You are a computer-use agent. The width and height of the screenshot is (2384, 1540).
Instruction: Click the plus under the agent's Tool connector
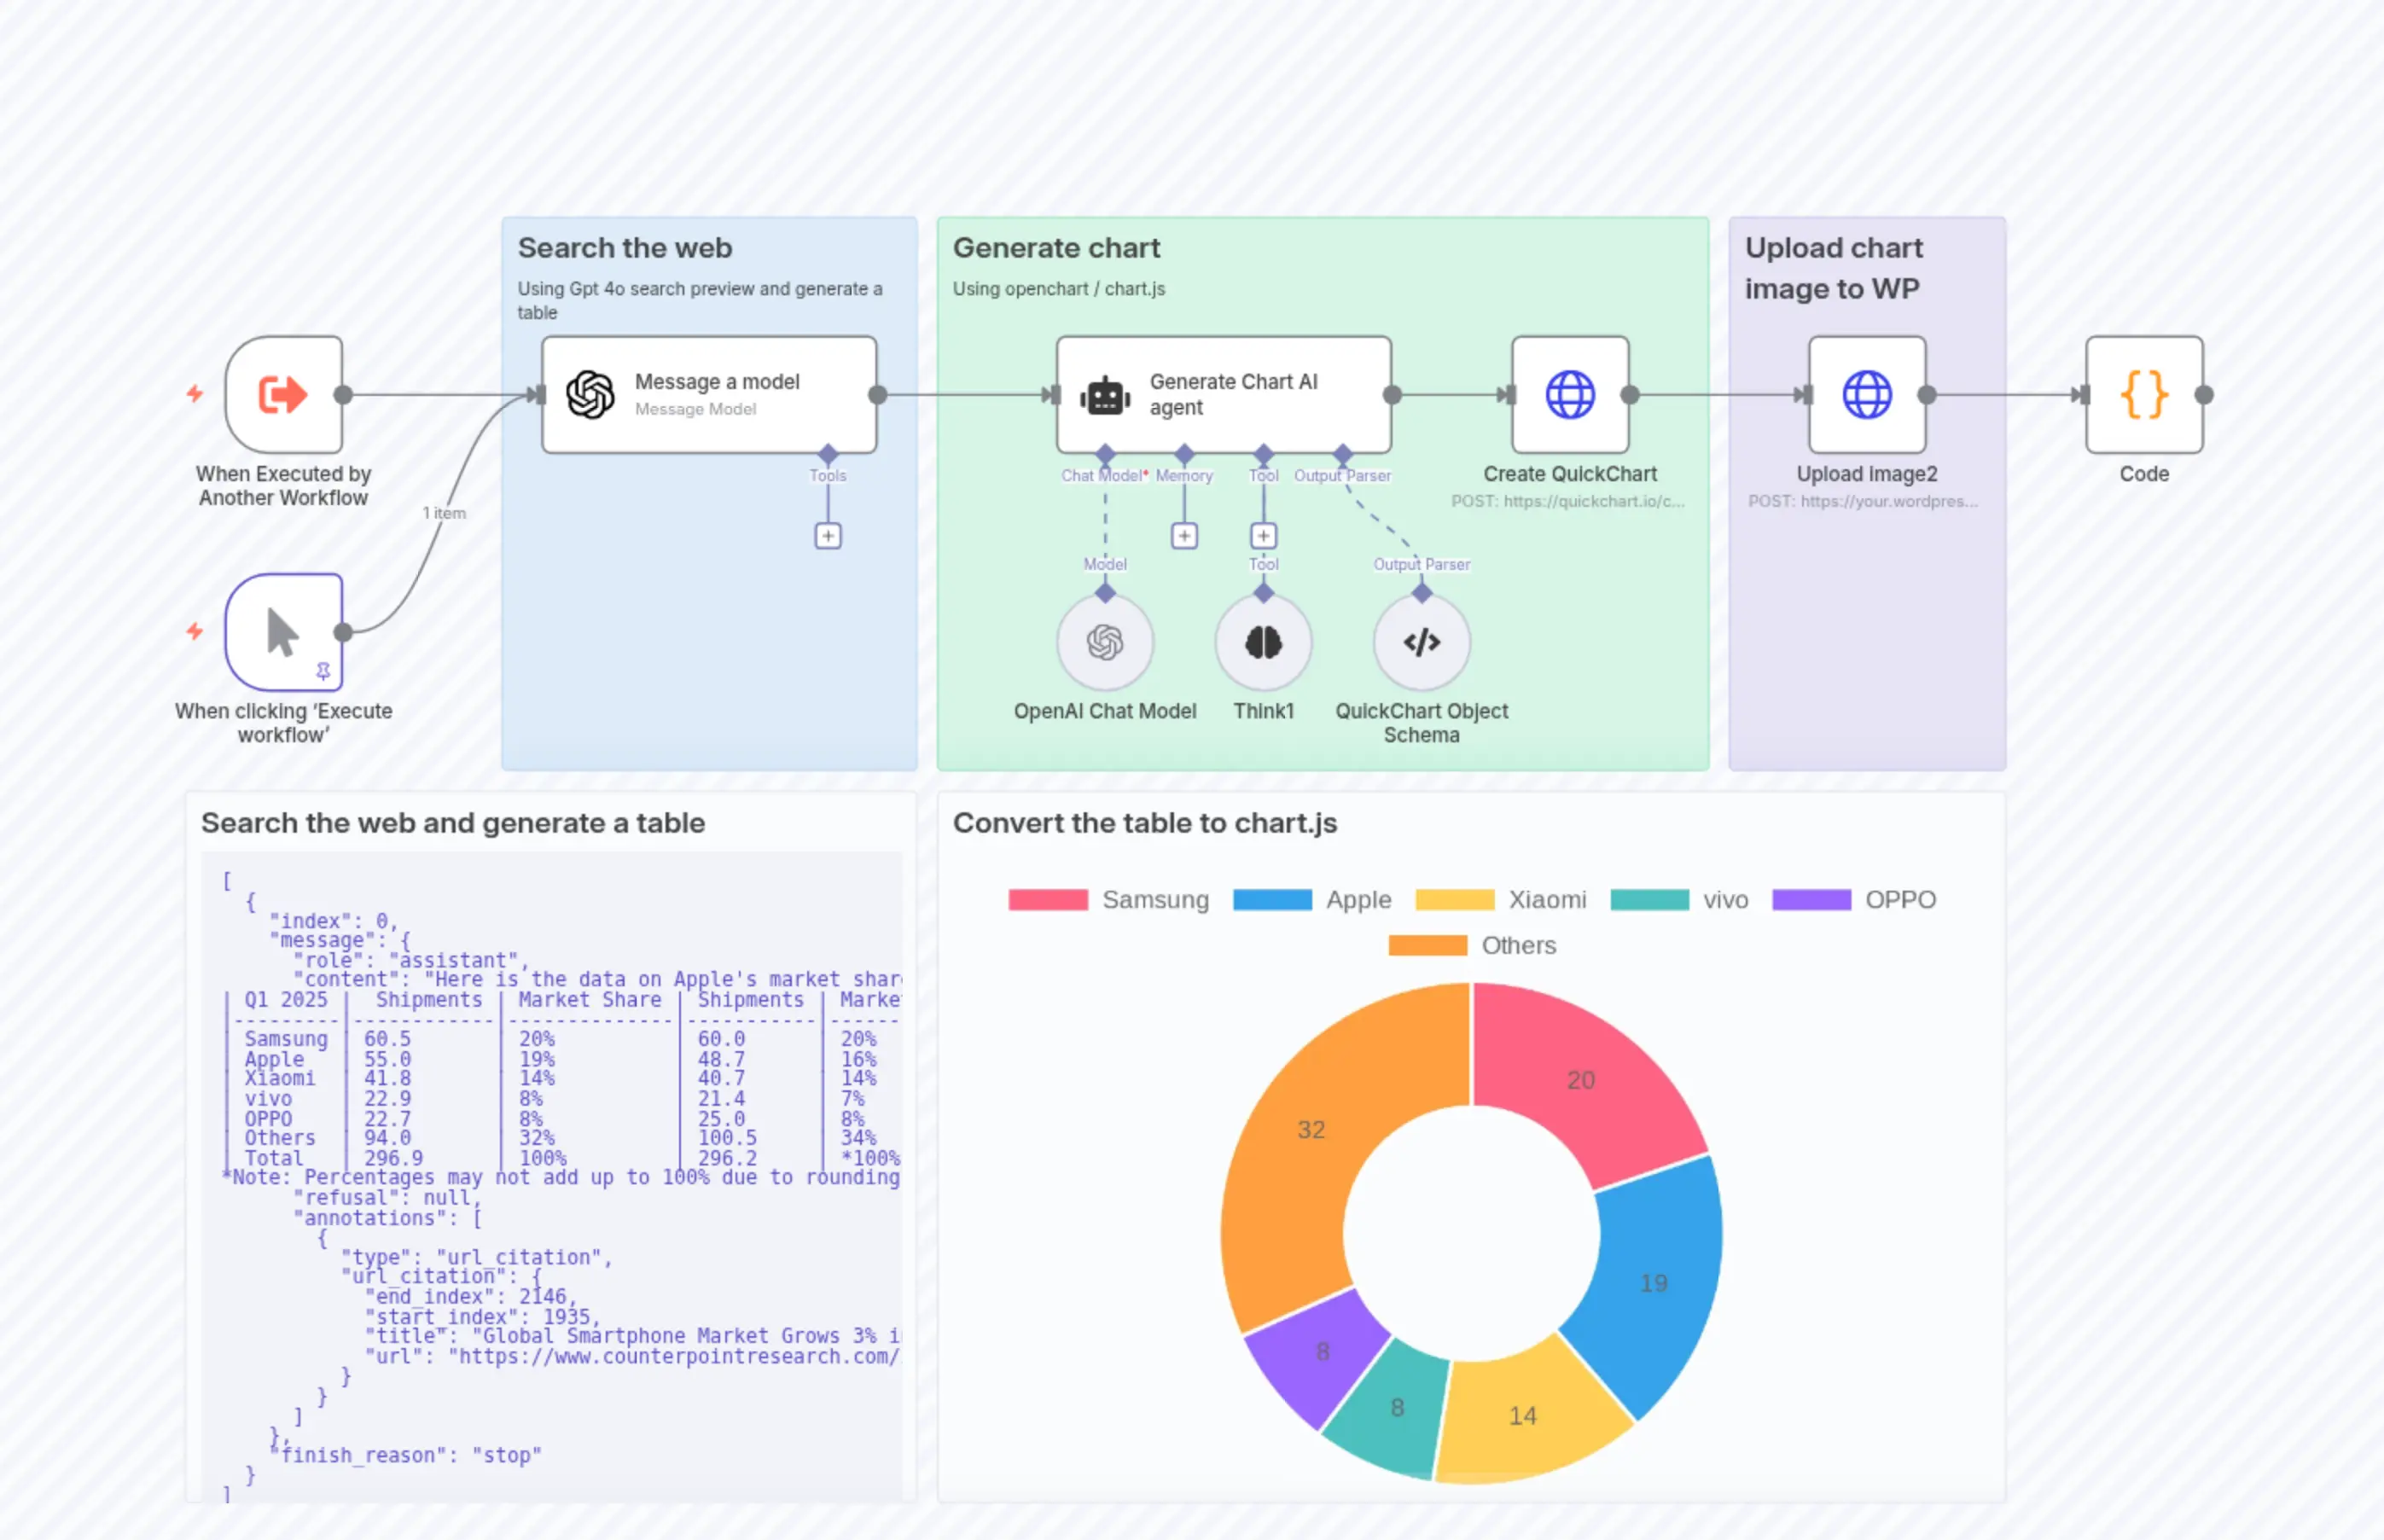pos(1263,535)
